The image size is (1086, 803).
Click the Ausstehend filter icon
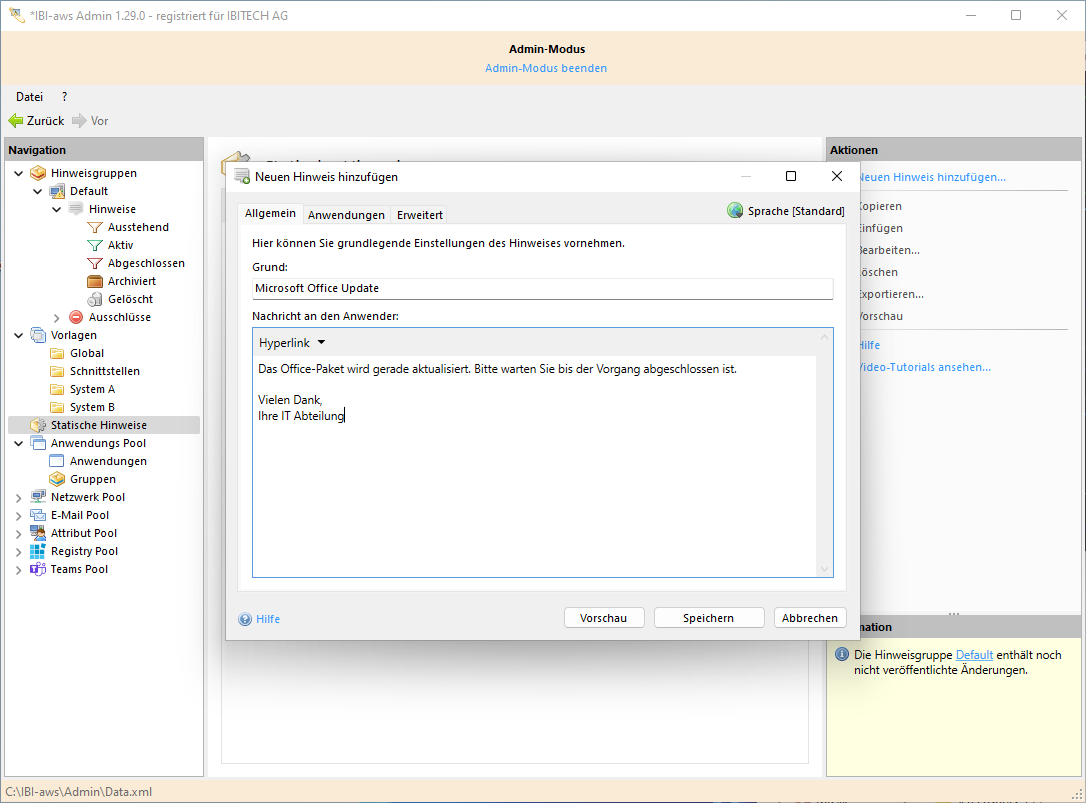pyautogui.click(x=95, y=227)
